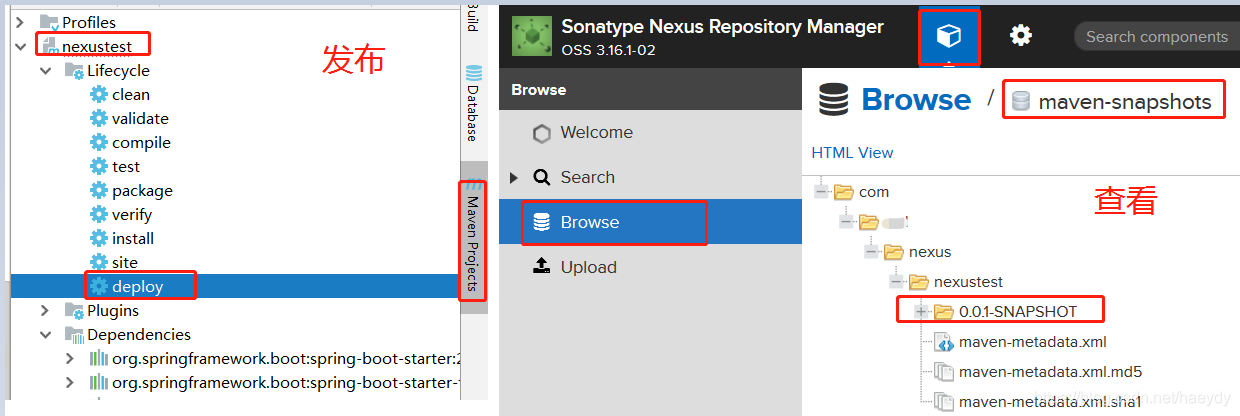
Task: Select the nexustest folder in the repository tree
Action: pyautogui.click(x=968, y=282)
